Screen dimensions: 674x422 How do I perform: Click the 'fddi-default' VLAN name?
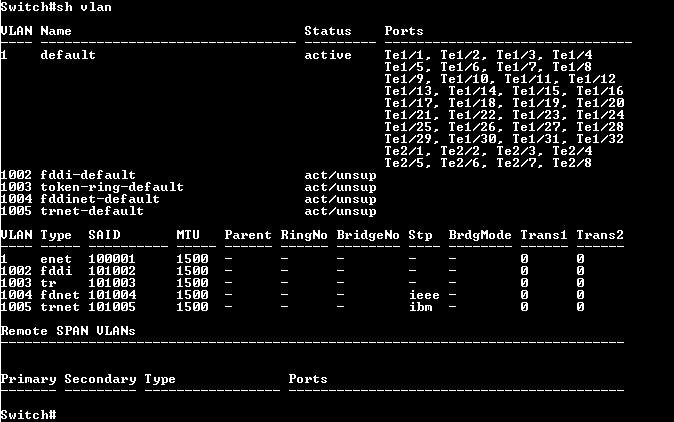pos(88,175)
